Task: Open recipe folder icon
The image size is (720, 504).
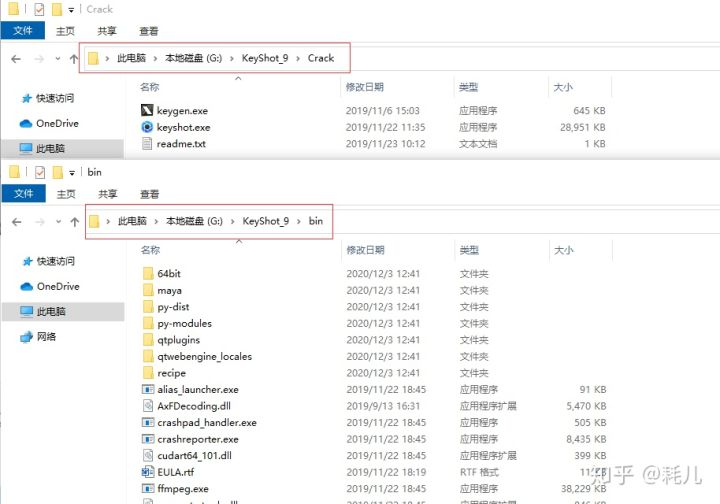Action: [x=148, y=373]
